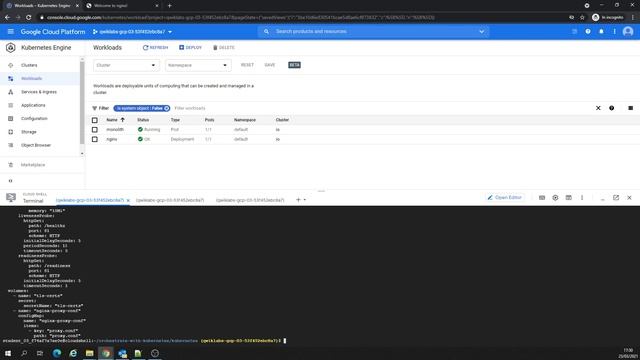Click the search products and resources field
The height and width of the screenshot is (360, 640).
point(373,31)
